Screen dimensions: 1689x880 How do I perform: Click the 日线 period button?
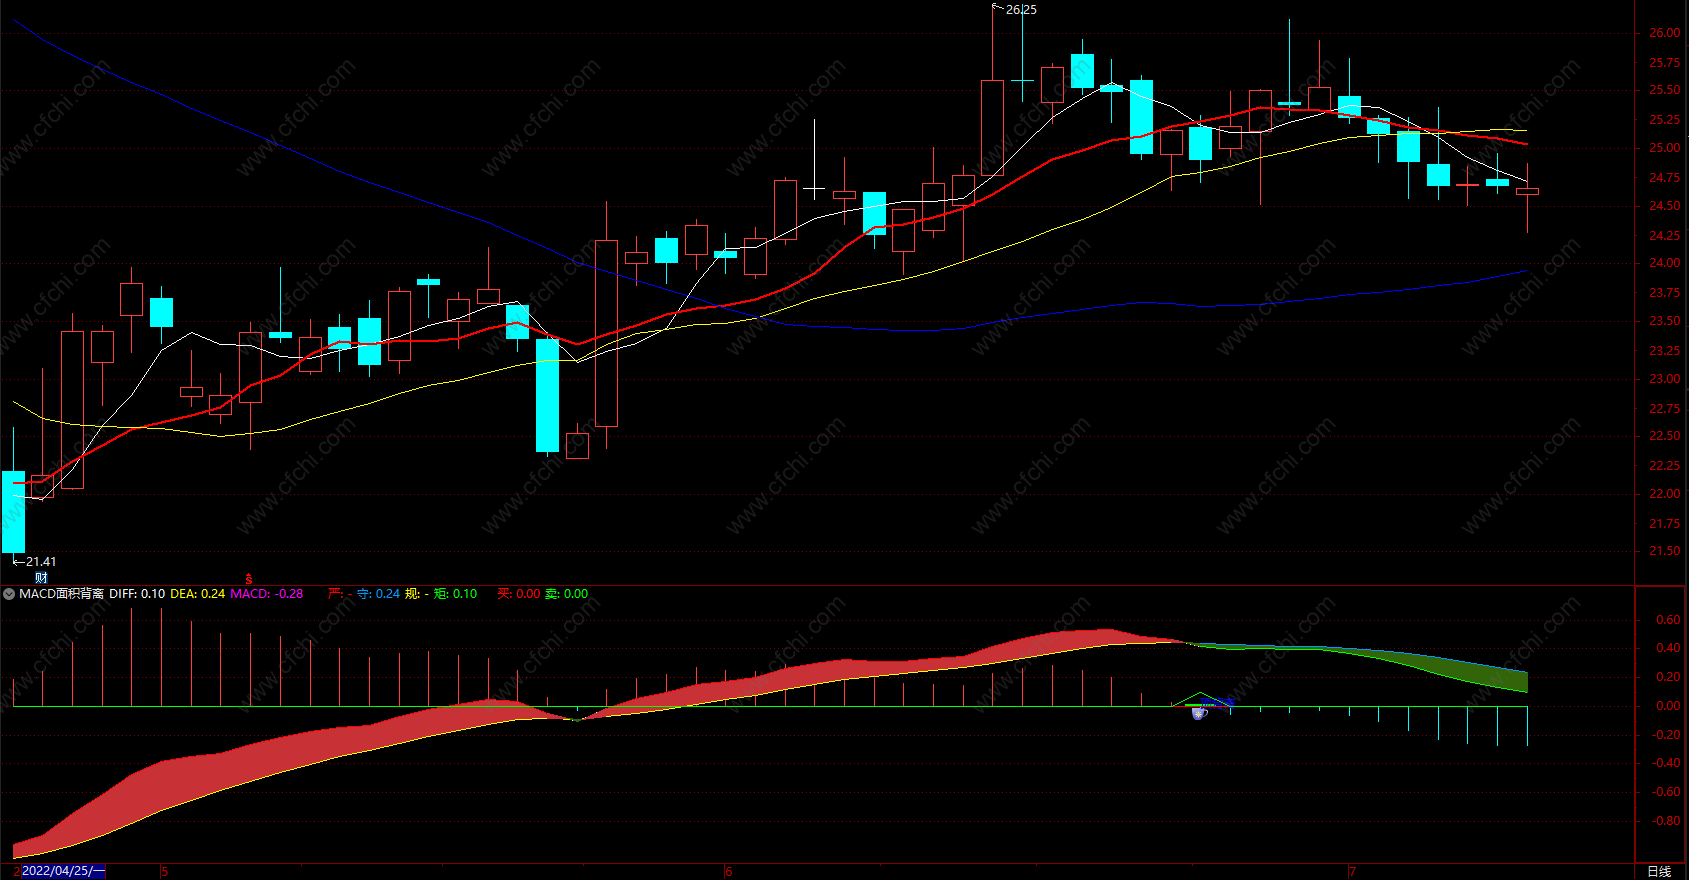pyautogui.click(x=1659, y=871)
